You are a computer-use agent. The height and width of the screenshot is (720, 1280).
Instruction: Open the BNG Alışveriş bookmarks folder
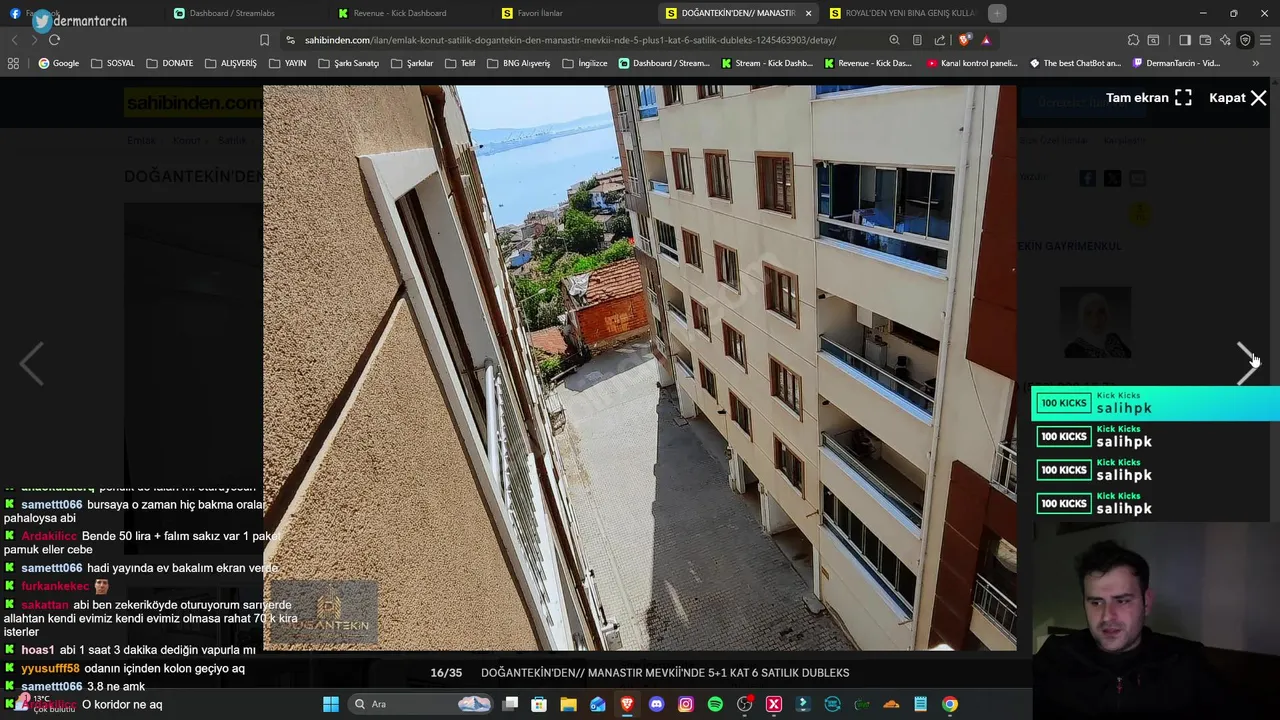[x=519, y=63]
